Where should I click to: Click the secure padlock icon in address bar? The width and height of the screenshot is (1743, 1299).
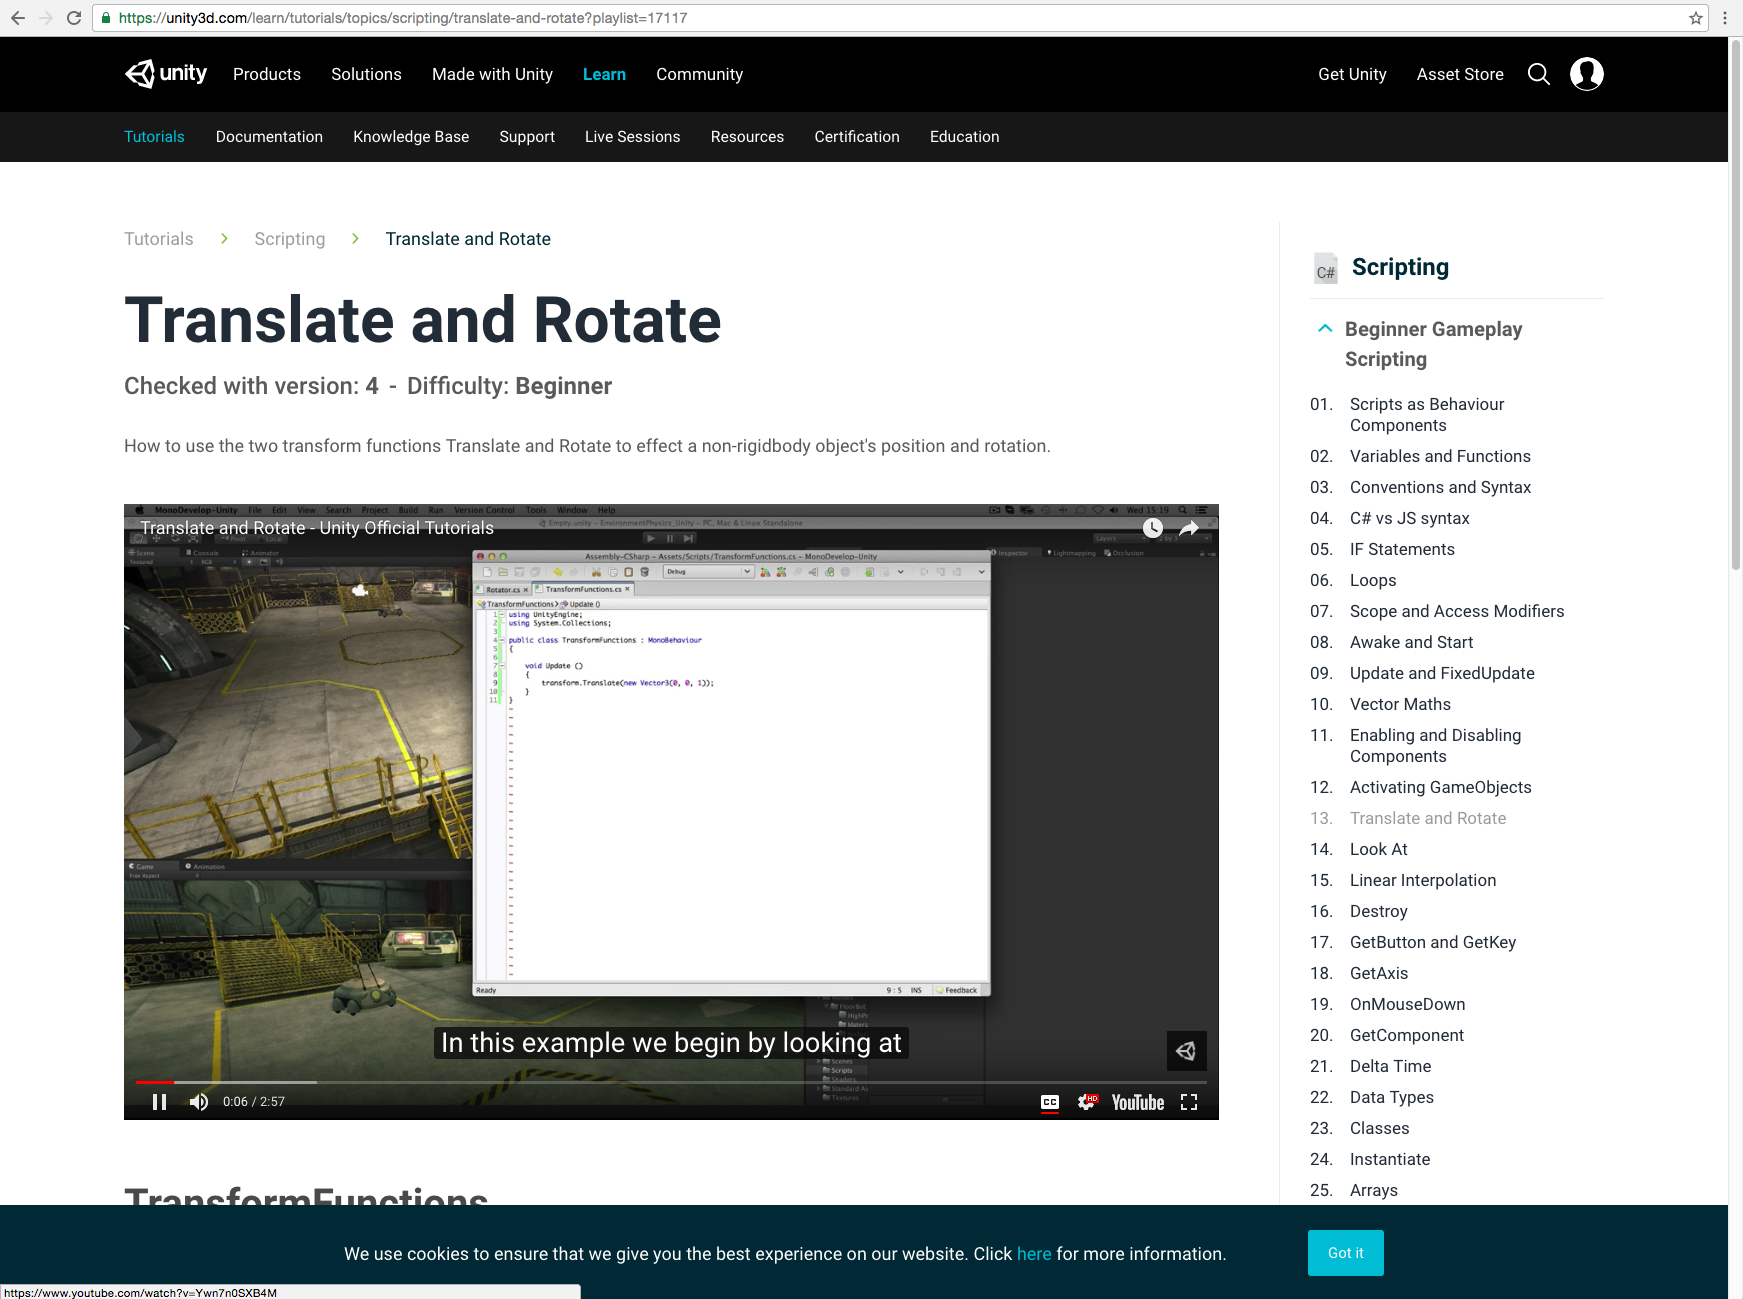106,18
